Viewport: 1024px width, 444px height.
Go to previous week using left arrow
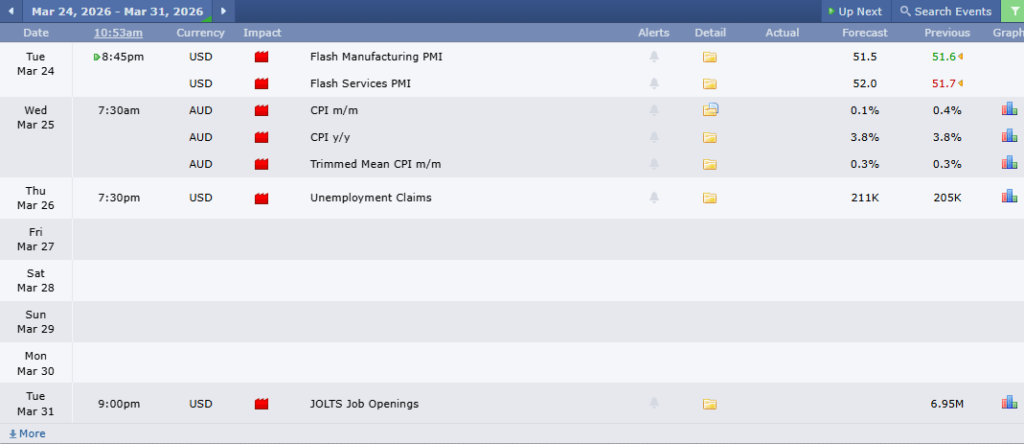coord(11,11)
